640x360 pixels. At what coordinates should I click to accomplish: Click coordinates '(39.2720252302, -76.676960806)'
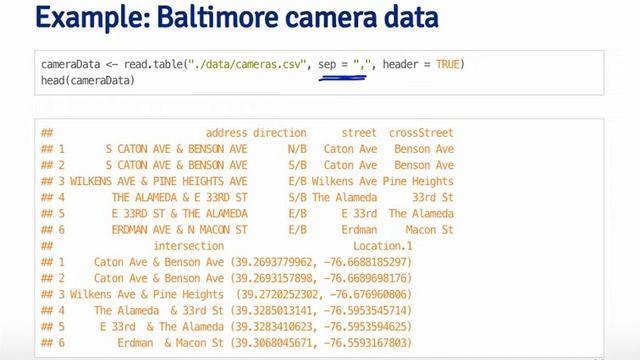coord(324,294)
